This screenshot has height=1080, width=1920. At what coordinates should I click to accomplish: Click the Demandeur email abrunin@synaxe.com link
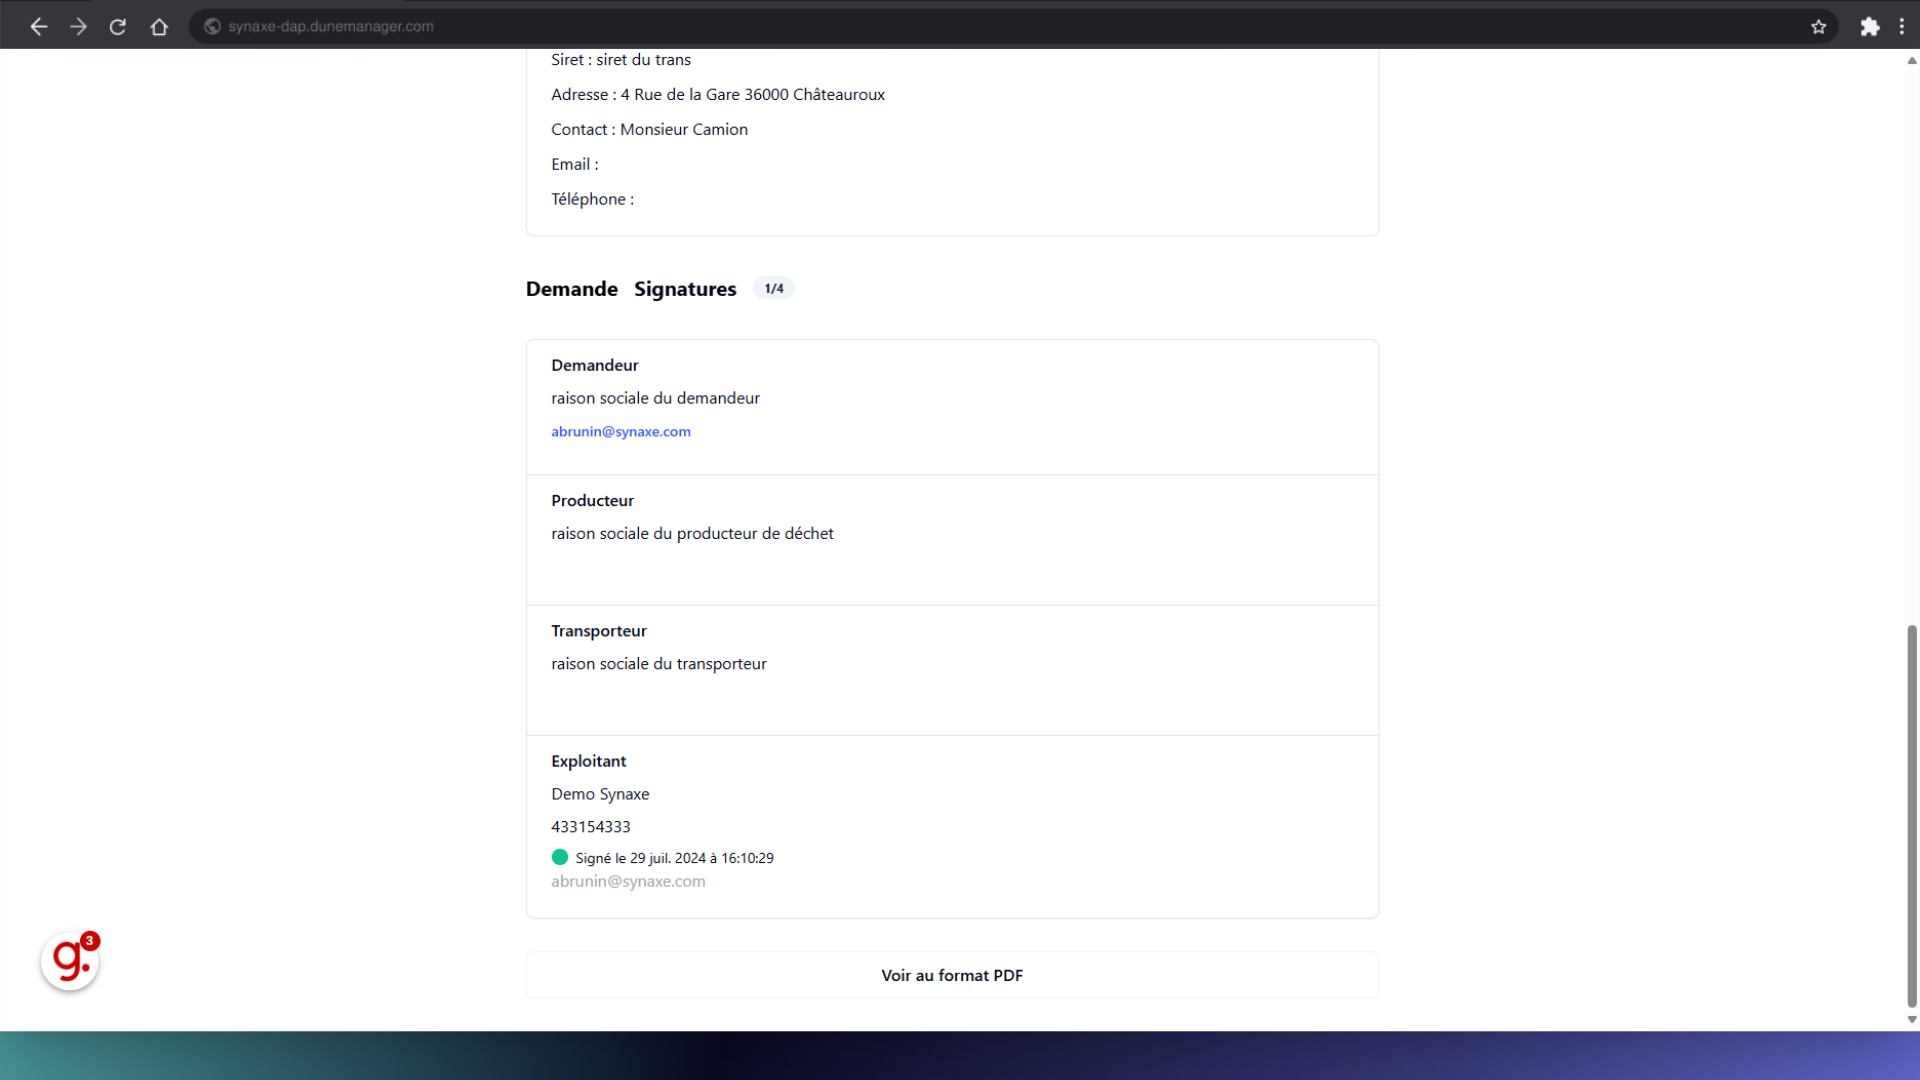click(620, 432)
